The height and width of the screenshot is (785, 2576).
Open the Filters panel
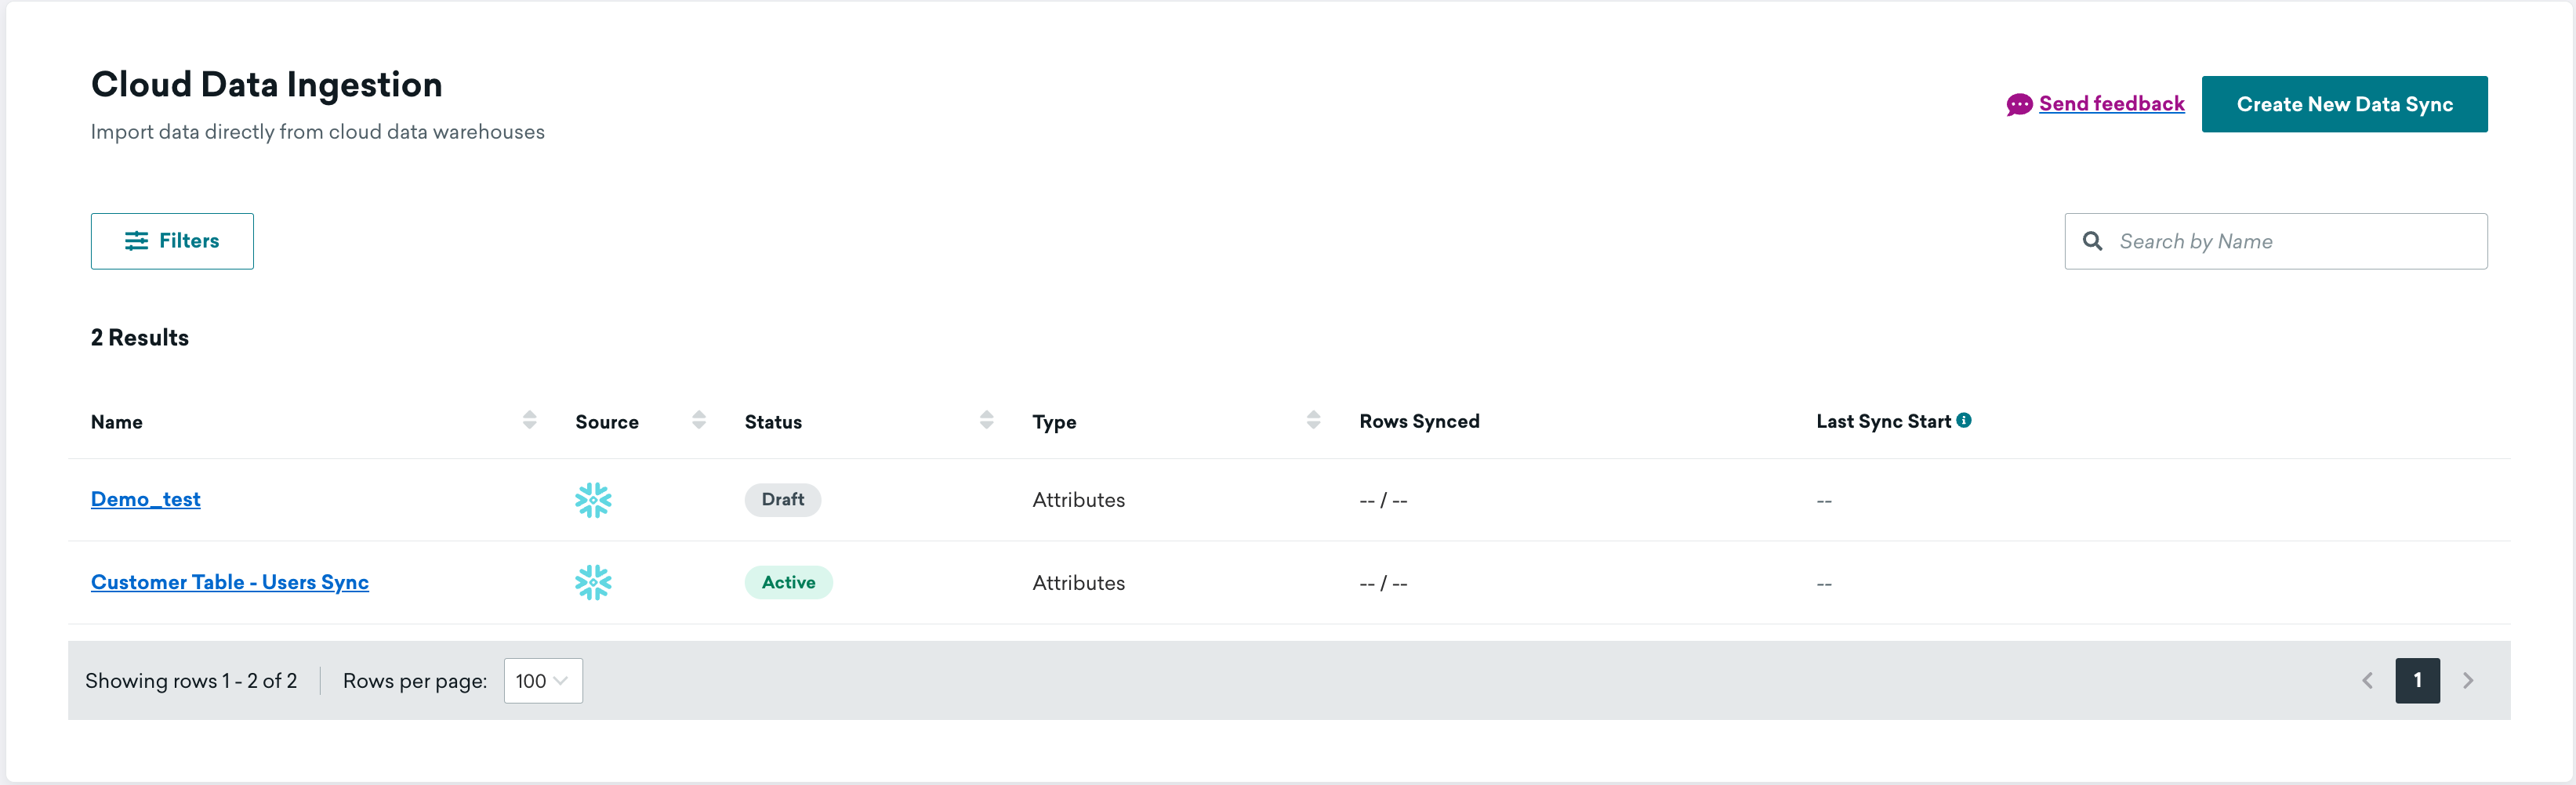tap(172, 241)
